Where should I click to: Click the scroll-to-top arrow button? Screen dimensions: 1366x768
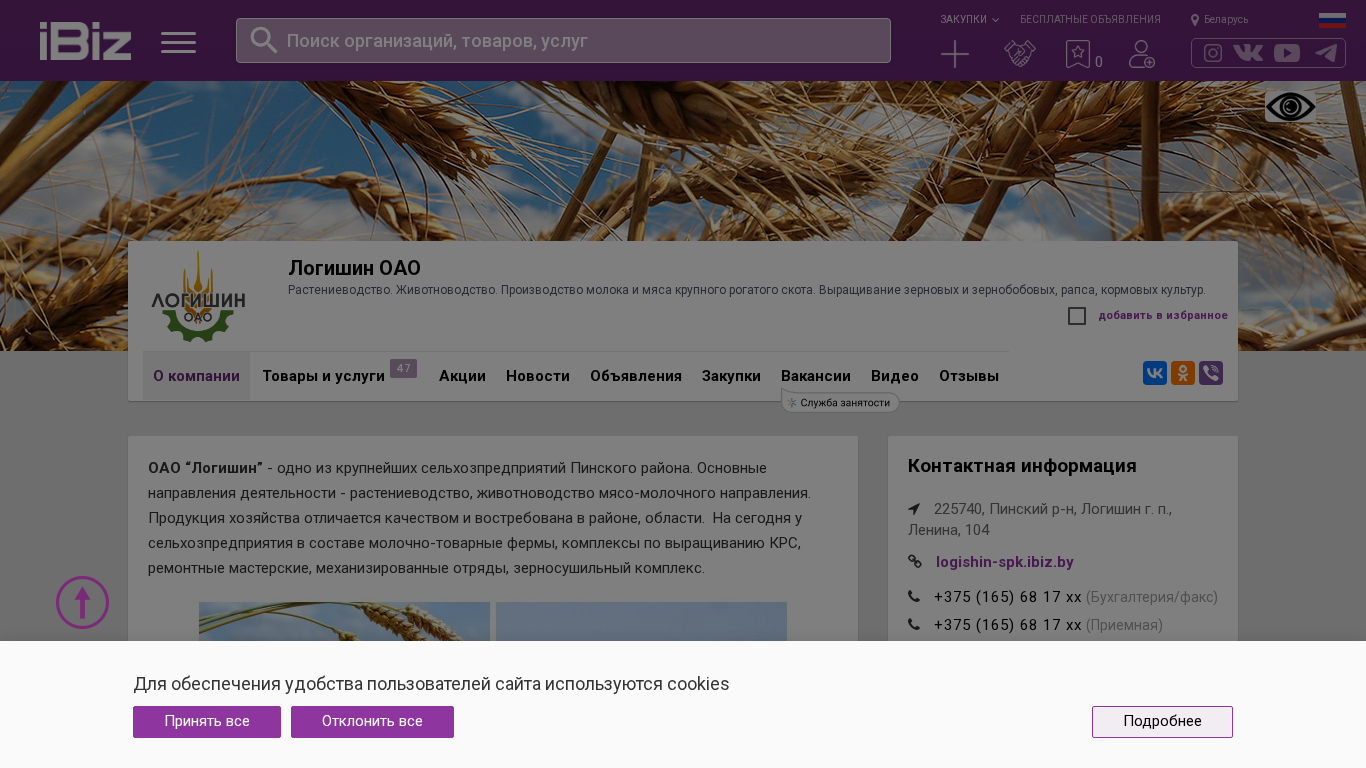pyautogui.click(x=82, y=602)
